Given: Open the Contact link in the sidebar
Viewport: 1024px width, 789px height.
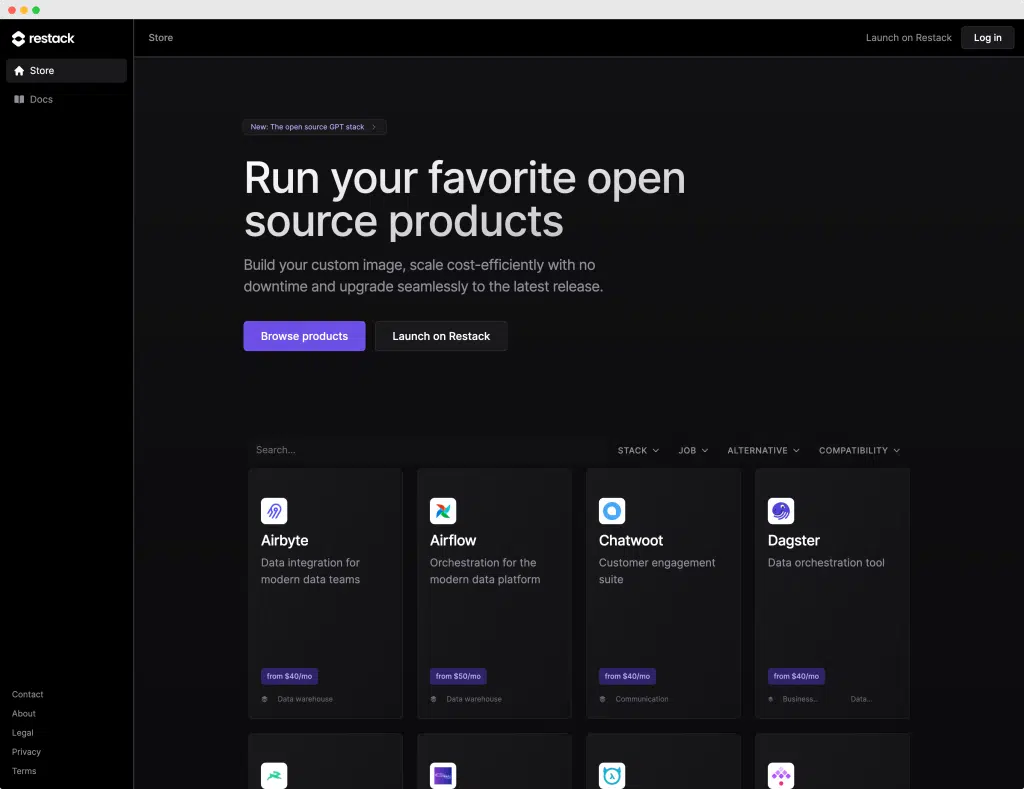Looking at the screenshot, I should point(27,694).
